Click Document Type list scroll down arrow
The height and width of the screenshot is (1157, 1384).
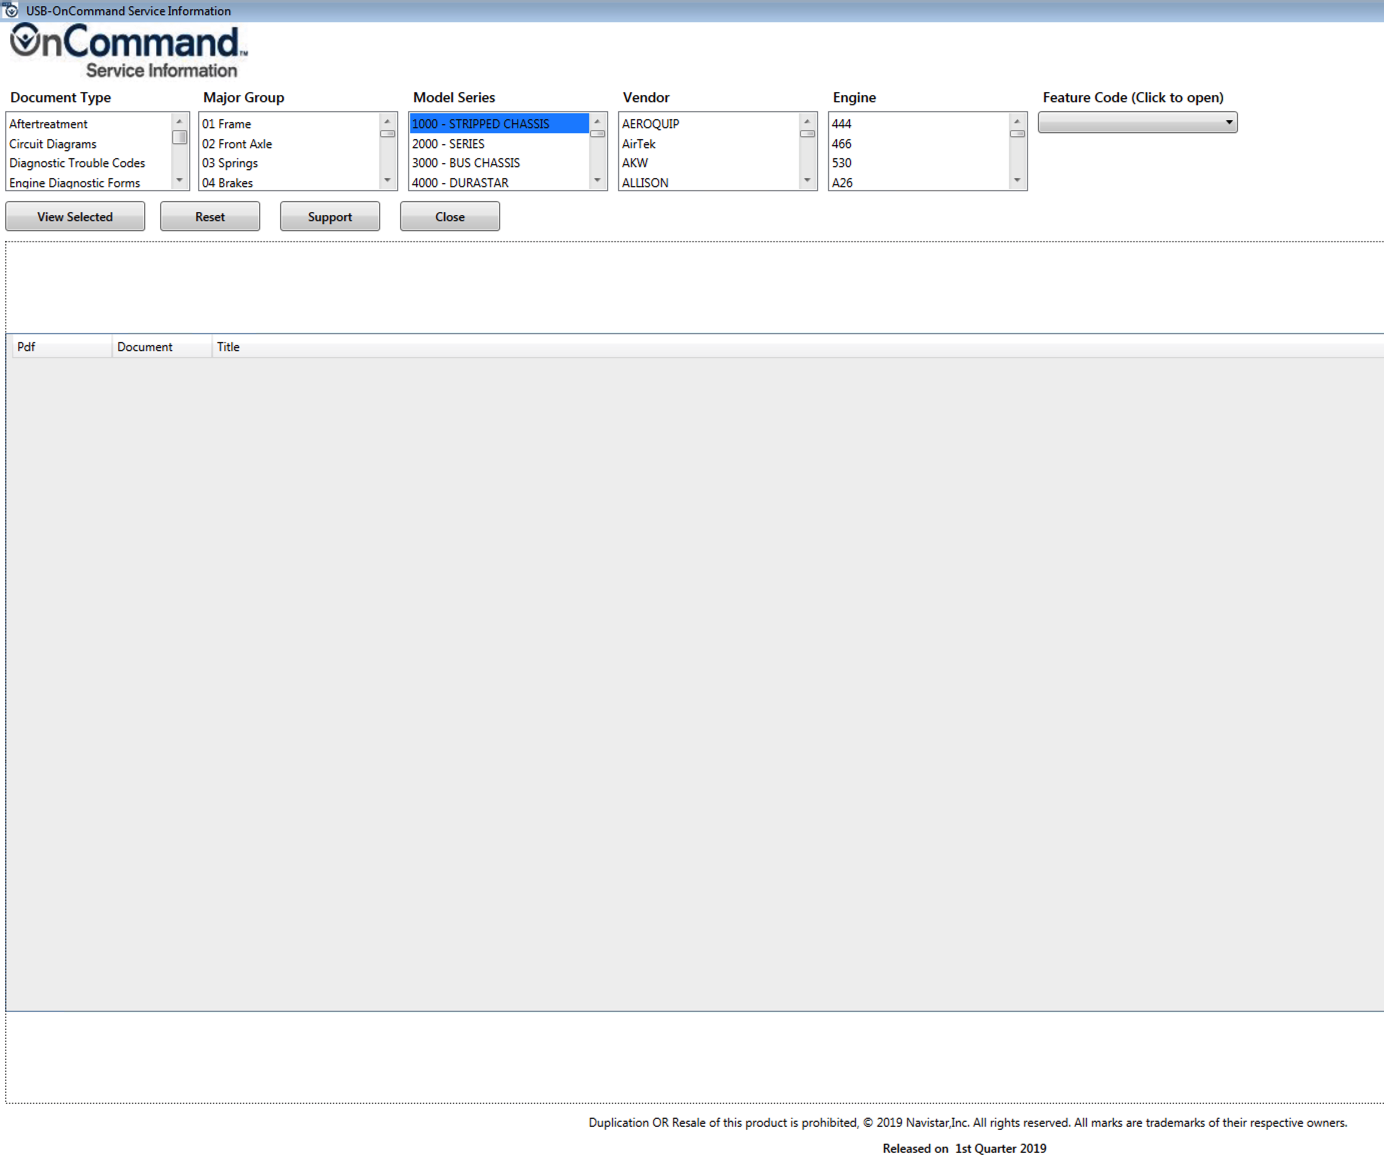[x=180, y=181]
